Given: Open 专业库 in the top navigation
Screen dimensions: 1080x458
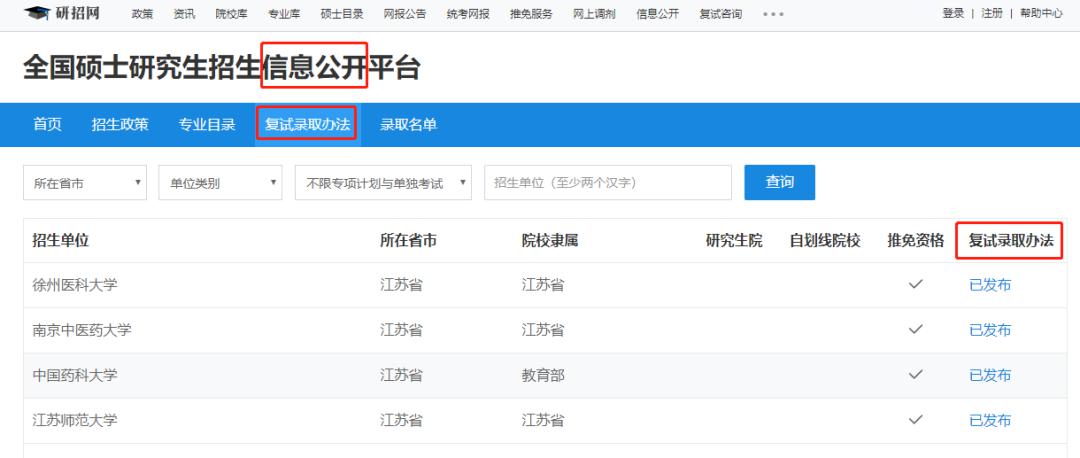Looking at the screenshot, I should pos(284,14).
